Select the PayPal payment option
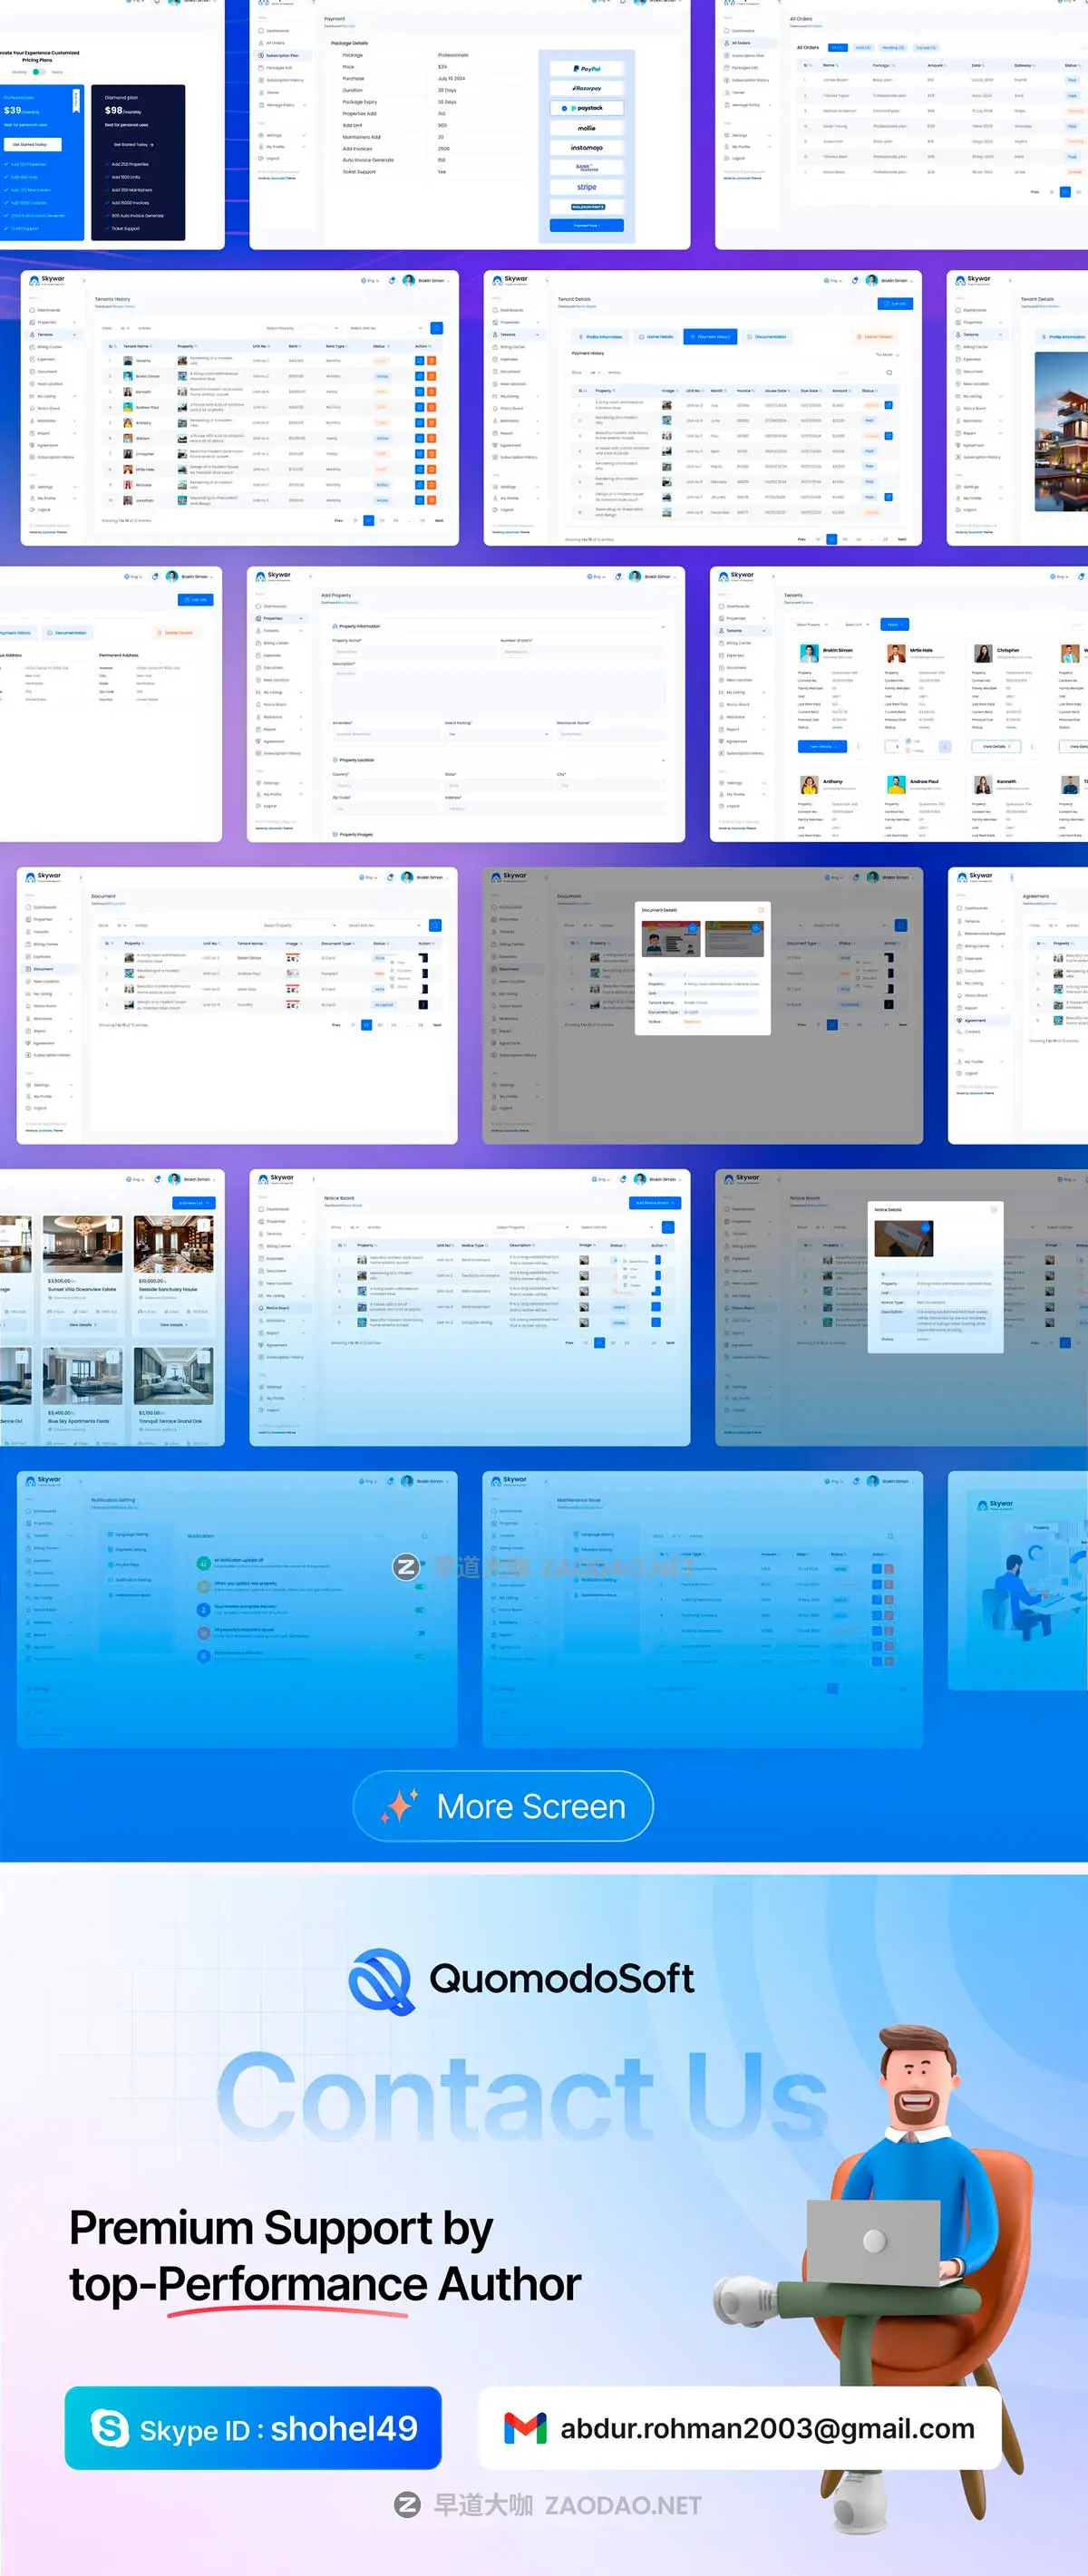 (586, 69)
